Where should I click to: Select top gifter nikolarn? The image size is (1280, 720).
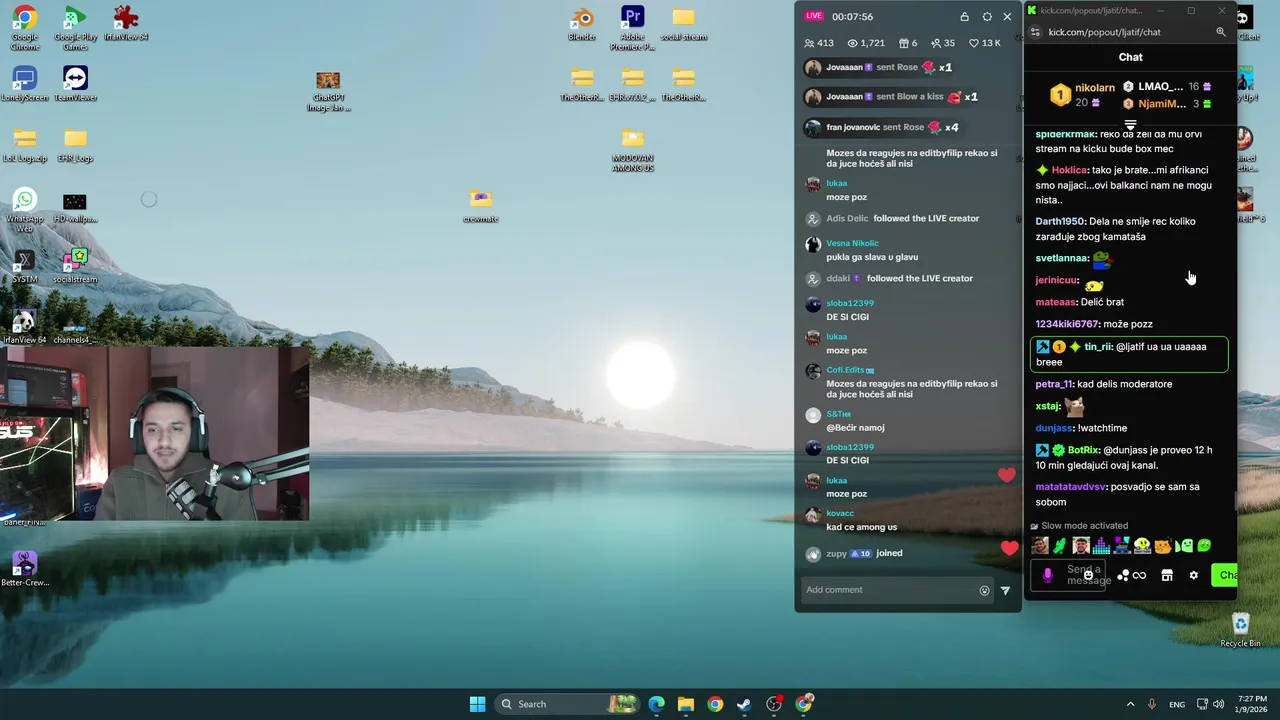tap(1081, 95)
